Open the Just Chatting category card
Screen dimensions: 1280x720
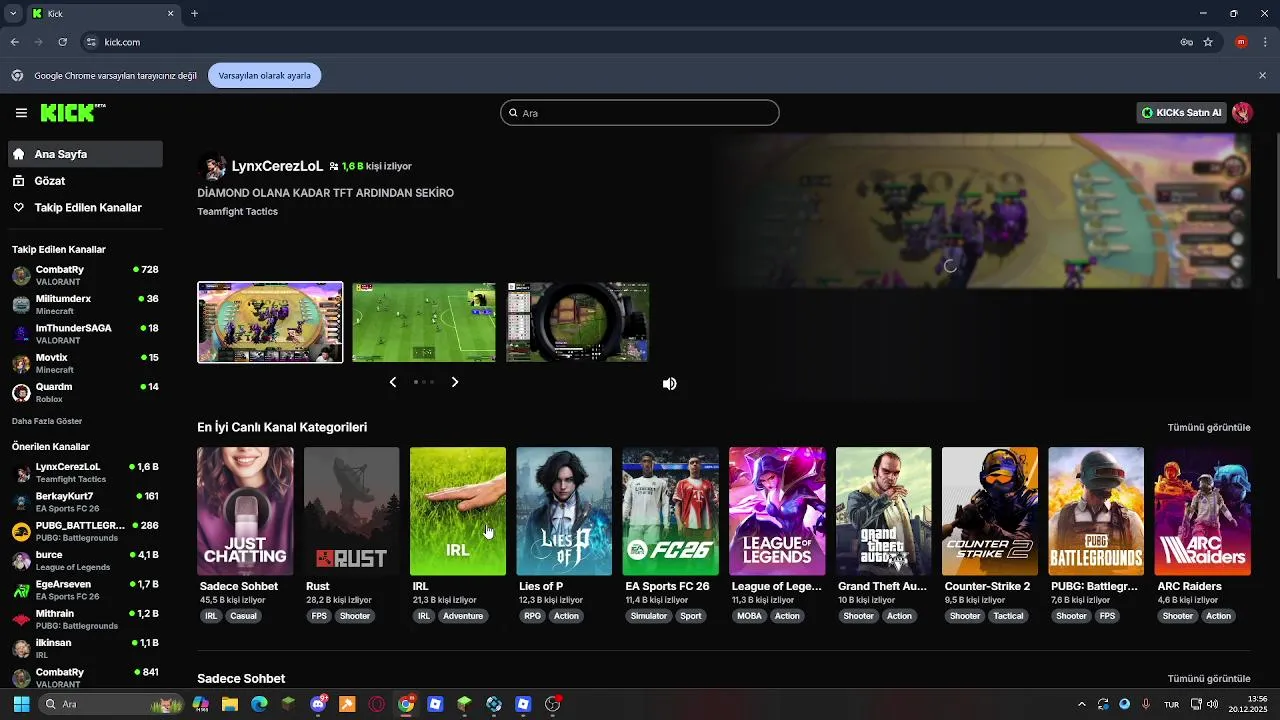(245, 511)
